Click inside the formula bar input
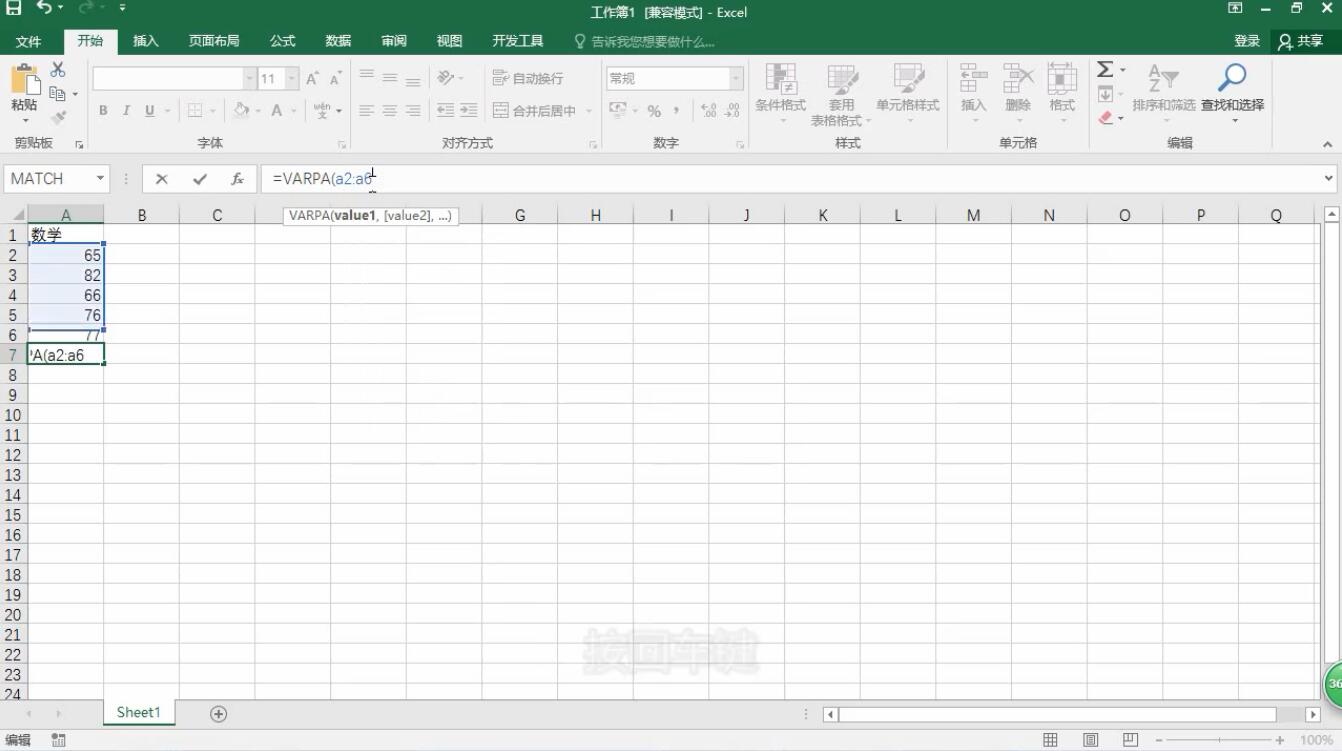Image resolution: width=1342 pixels, height=751 pixels. coord(790,179)
